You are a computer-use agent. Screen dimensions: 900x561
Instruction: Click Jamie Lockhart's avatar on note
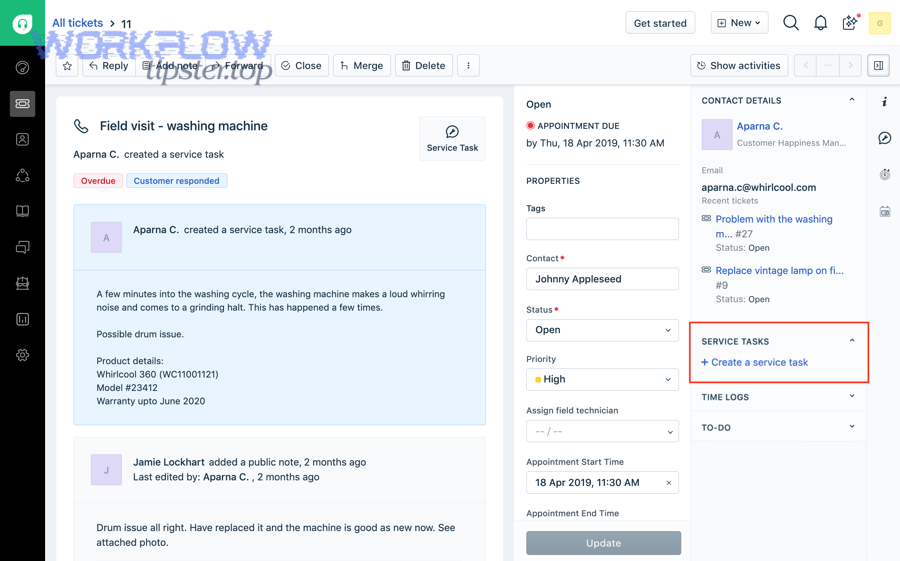pos(106,470)
